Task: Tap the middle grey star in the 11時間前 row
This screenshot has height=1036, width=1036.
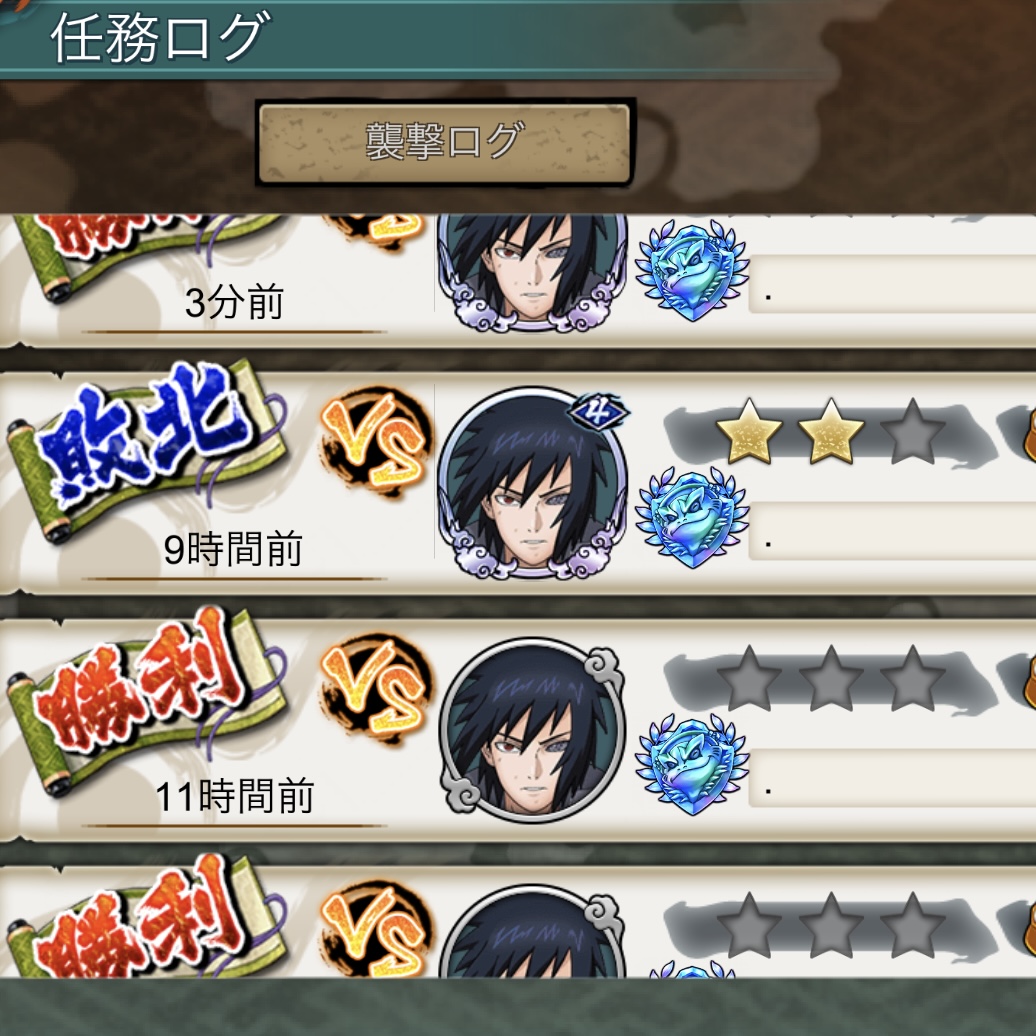Action: (831, 679)
